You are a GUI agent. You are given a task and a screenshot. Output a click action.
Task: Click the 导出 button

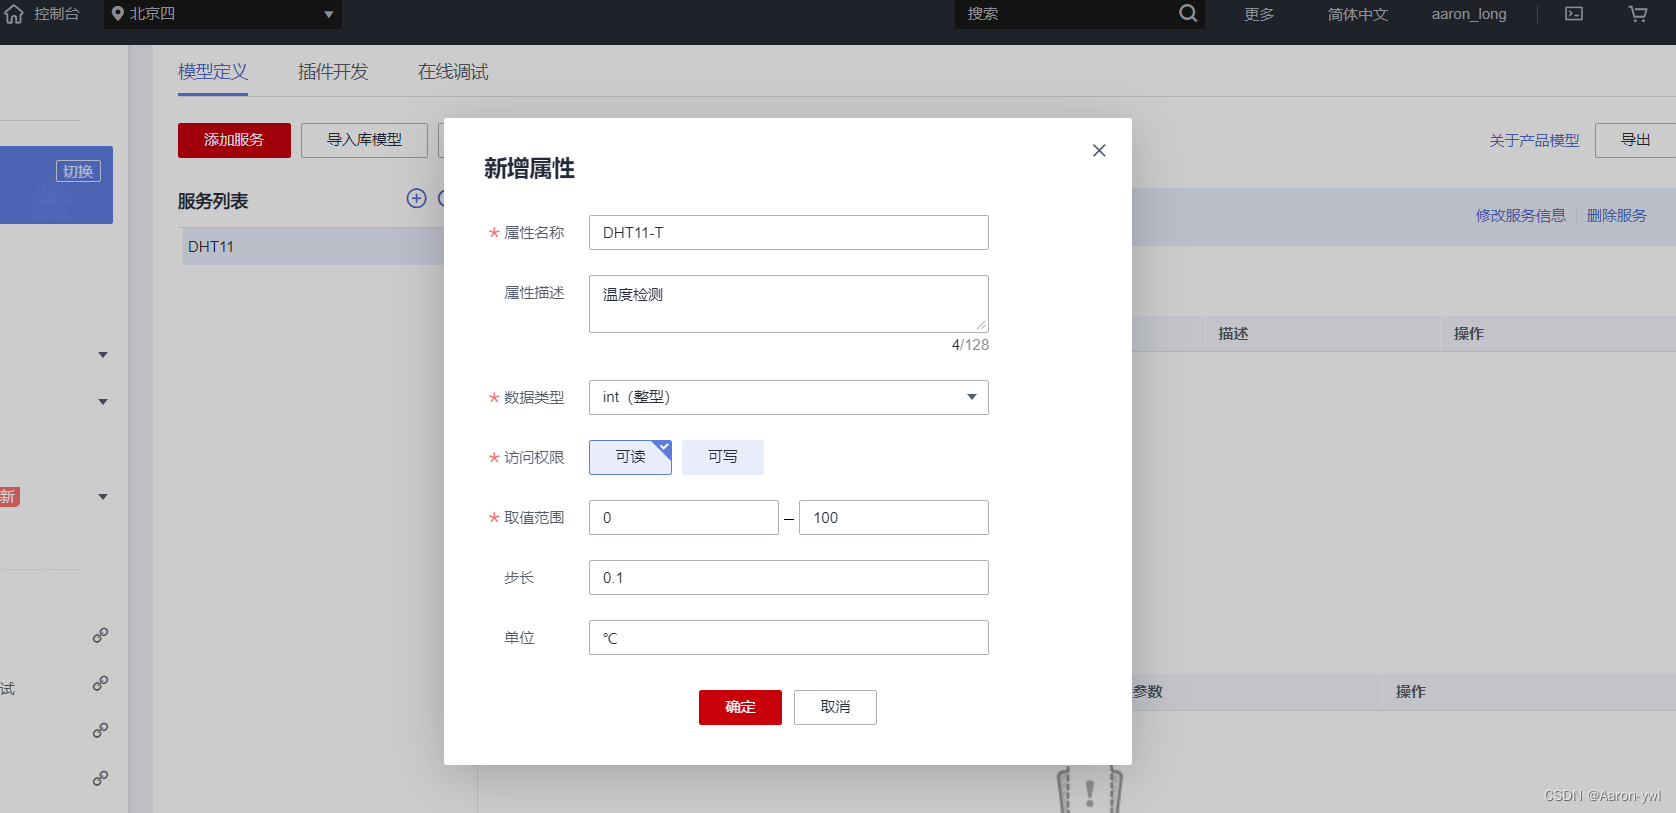tap(1635, 140)
